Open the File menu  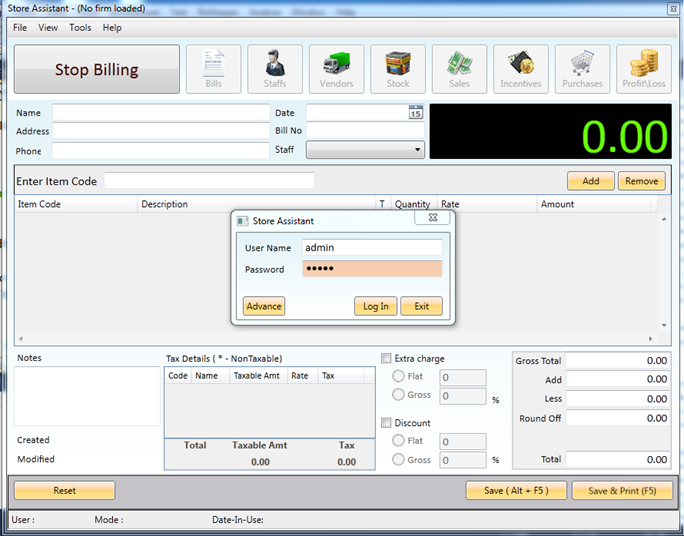[20, 27]
